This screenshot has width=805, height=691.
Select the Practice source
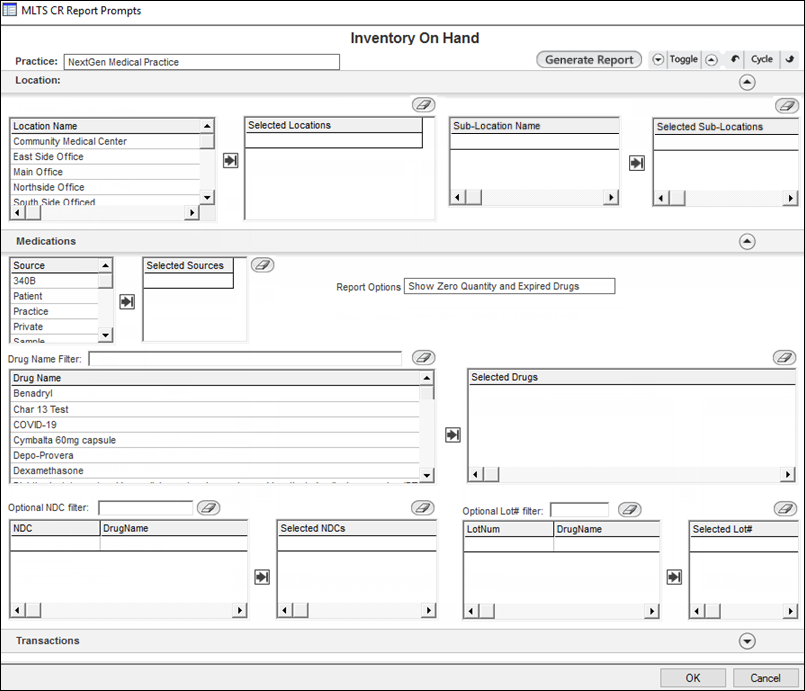click(x=54, y=312)
